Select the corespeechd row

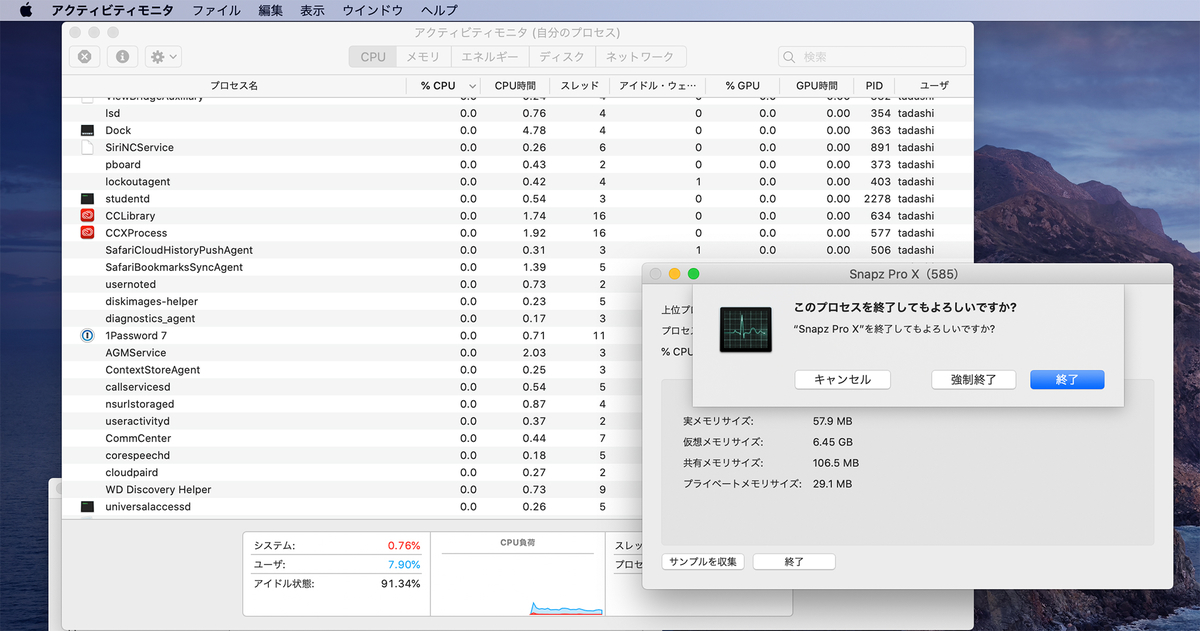click(352, 456)
